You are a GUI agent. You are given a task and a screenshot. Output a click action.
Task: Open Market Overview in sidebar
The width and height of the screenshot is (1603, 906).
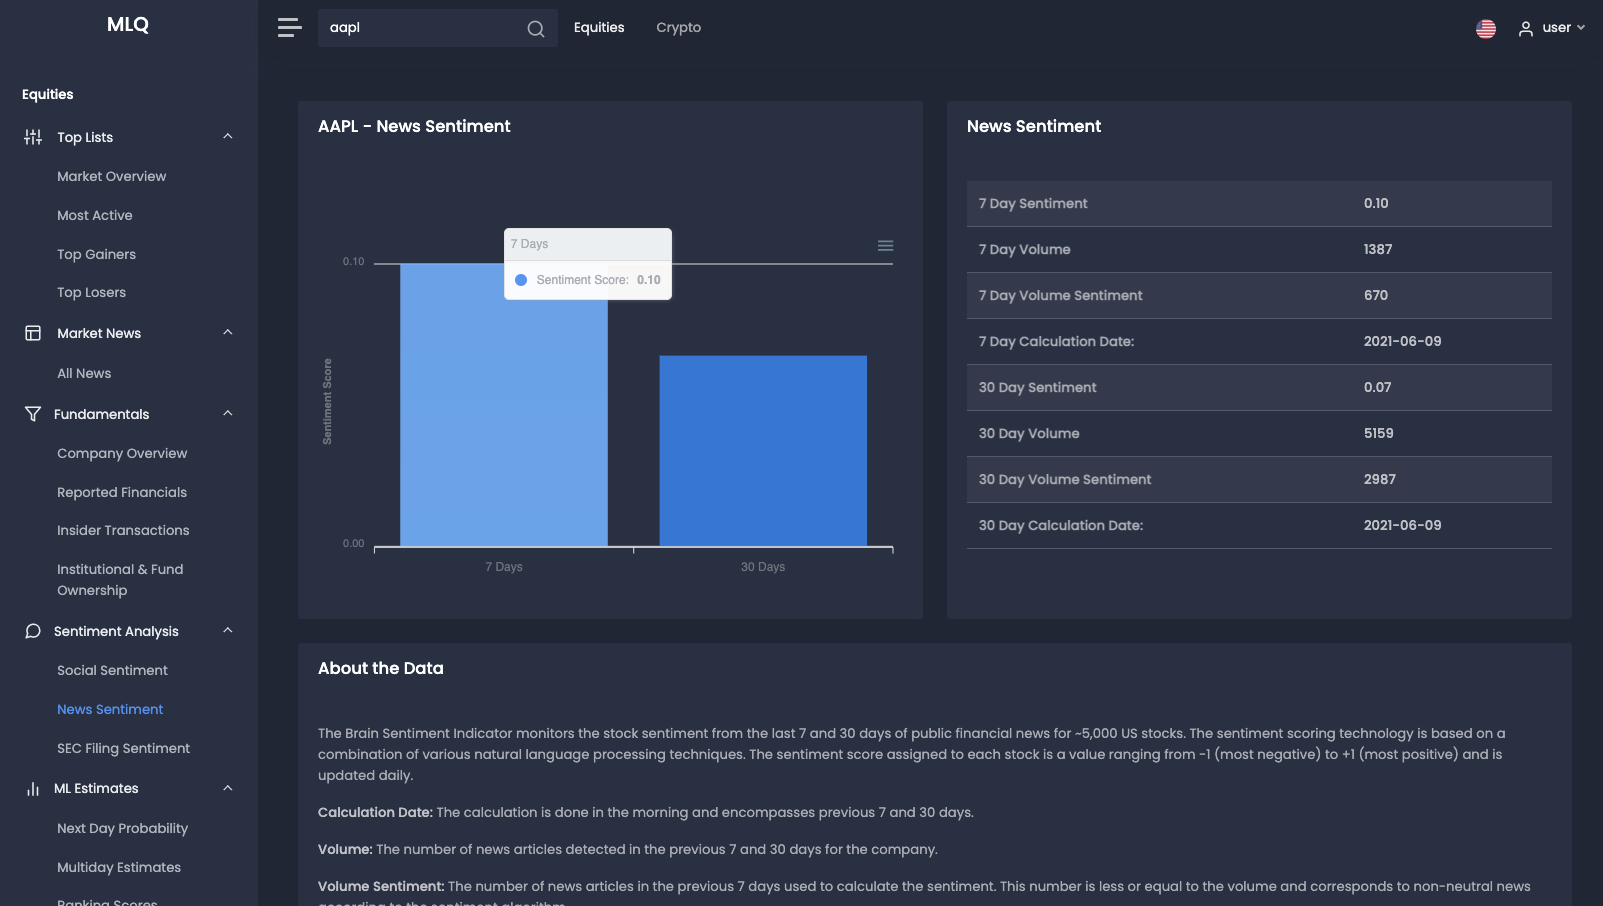pos(112,176)
